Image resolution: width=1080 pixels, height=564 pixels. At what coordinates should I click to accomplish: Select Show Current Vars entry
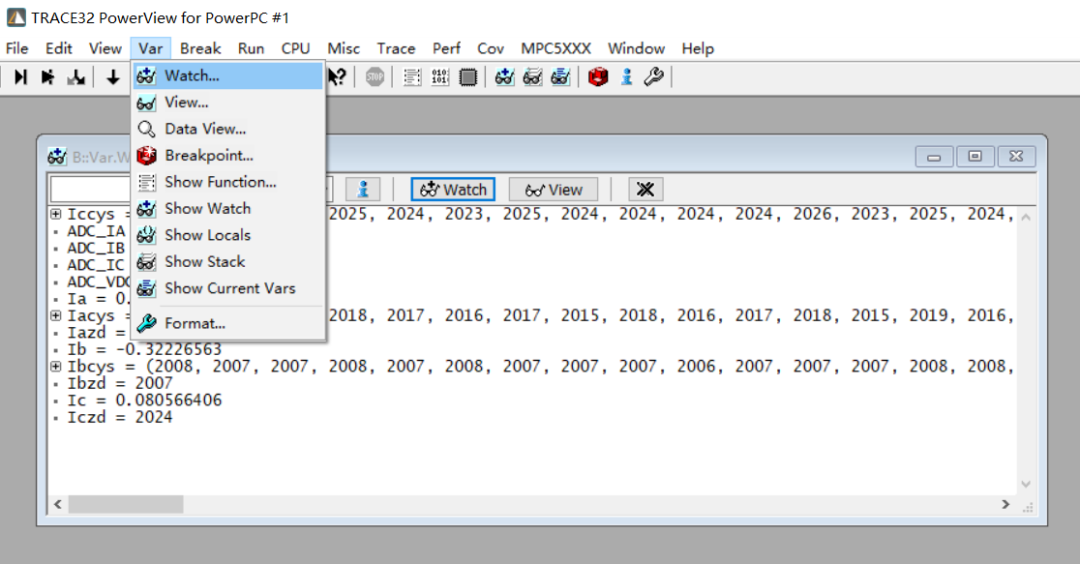click(230, 288)
